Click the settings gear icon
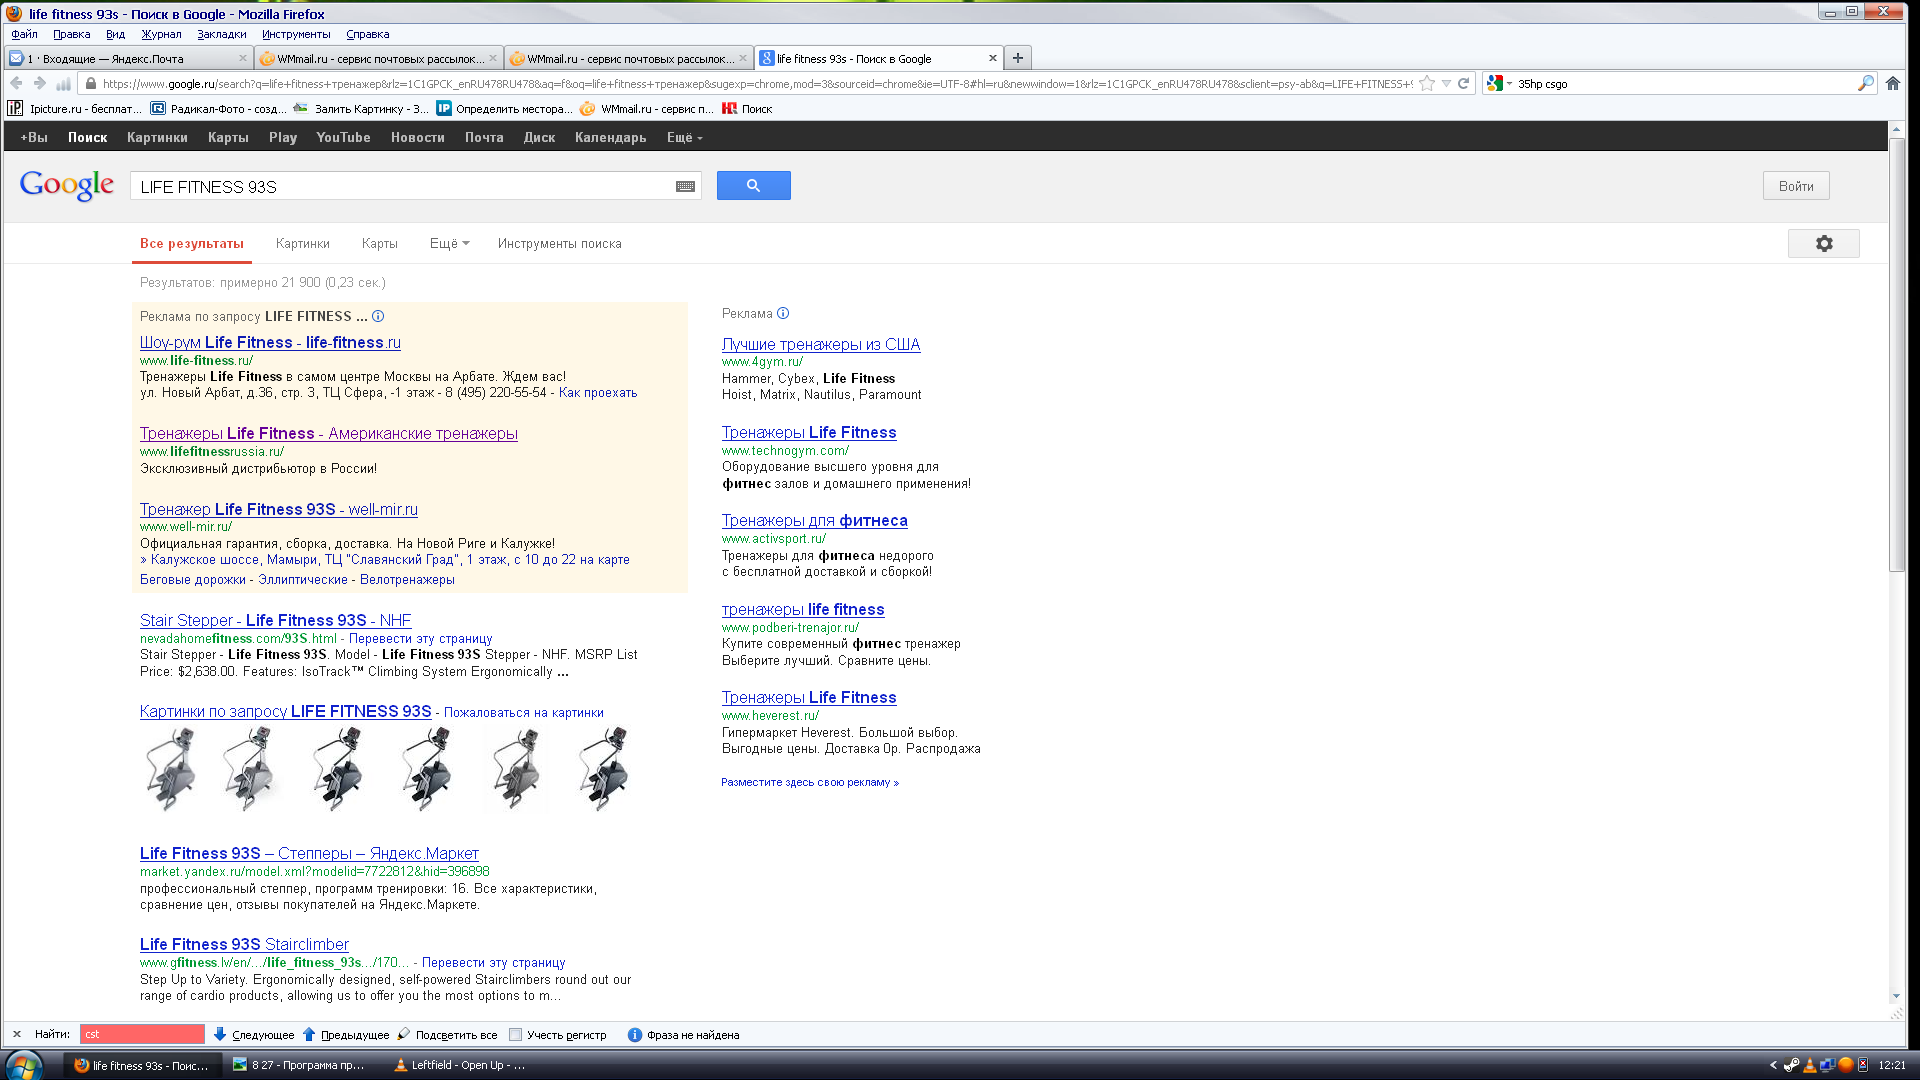 (1823, 244)
